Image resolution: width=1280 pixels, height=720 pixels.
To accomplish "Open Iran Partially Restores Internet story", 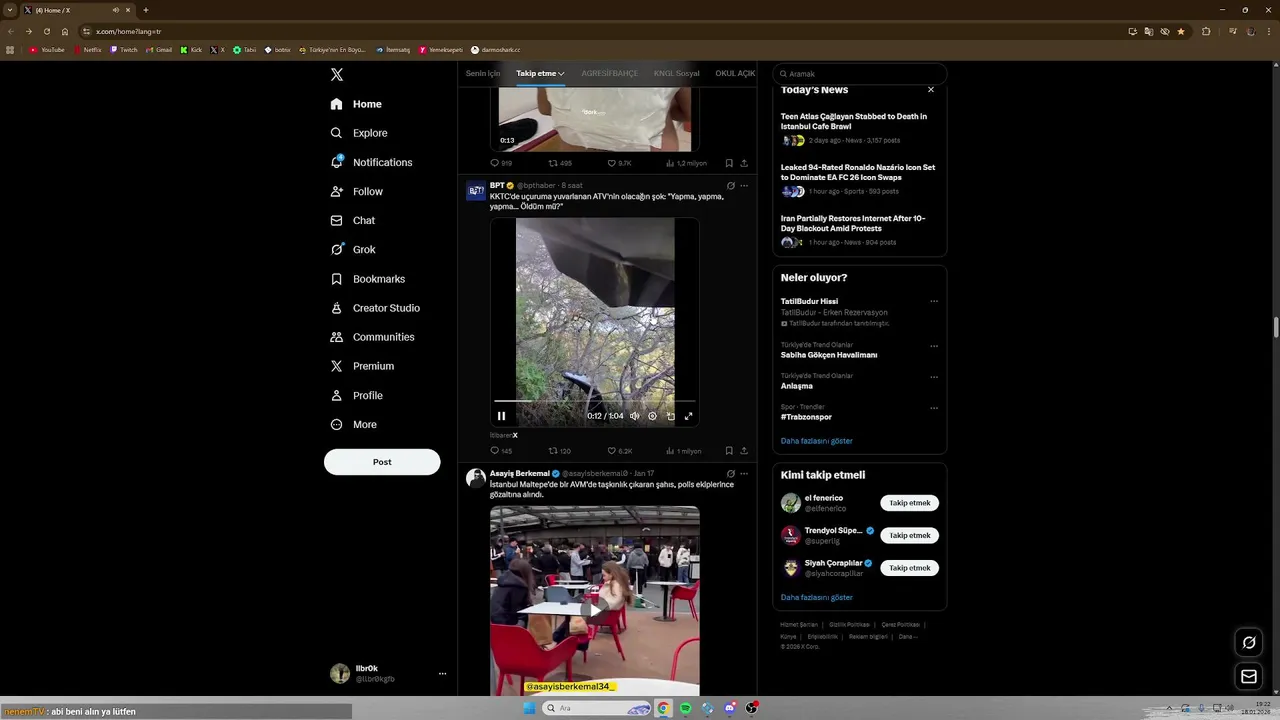I will 859,230.
